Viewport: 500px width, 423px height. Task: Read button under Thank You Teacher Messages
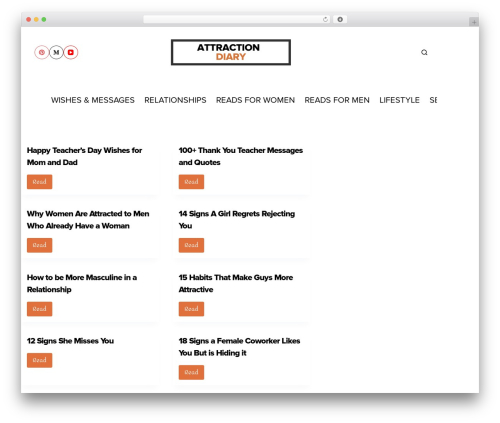tap(191, 182)
